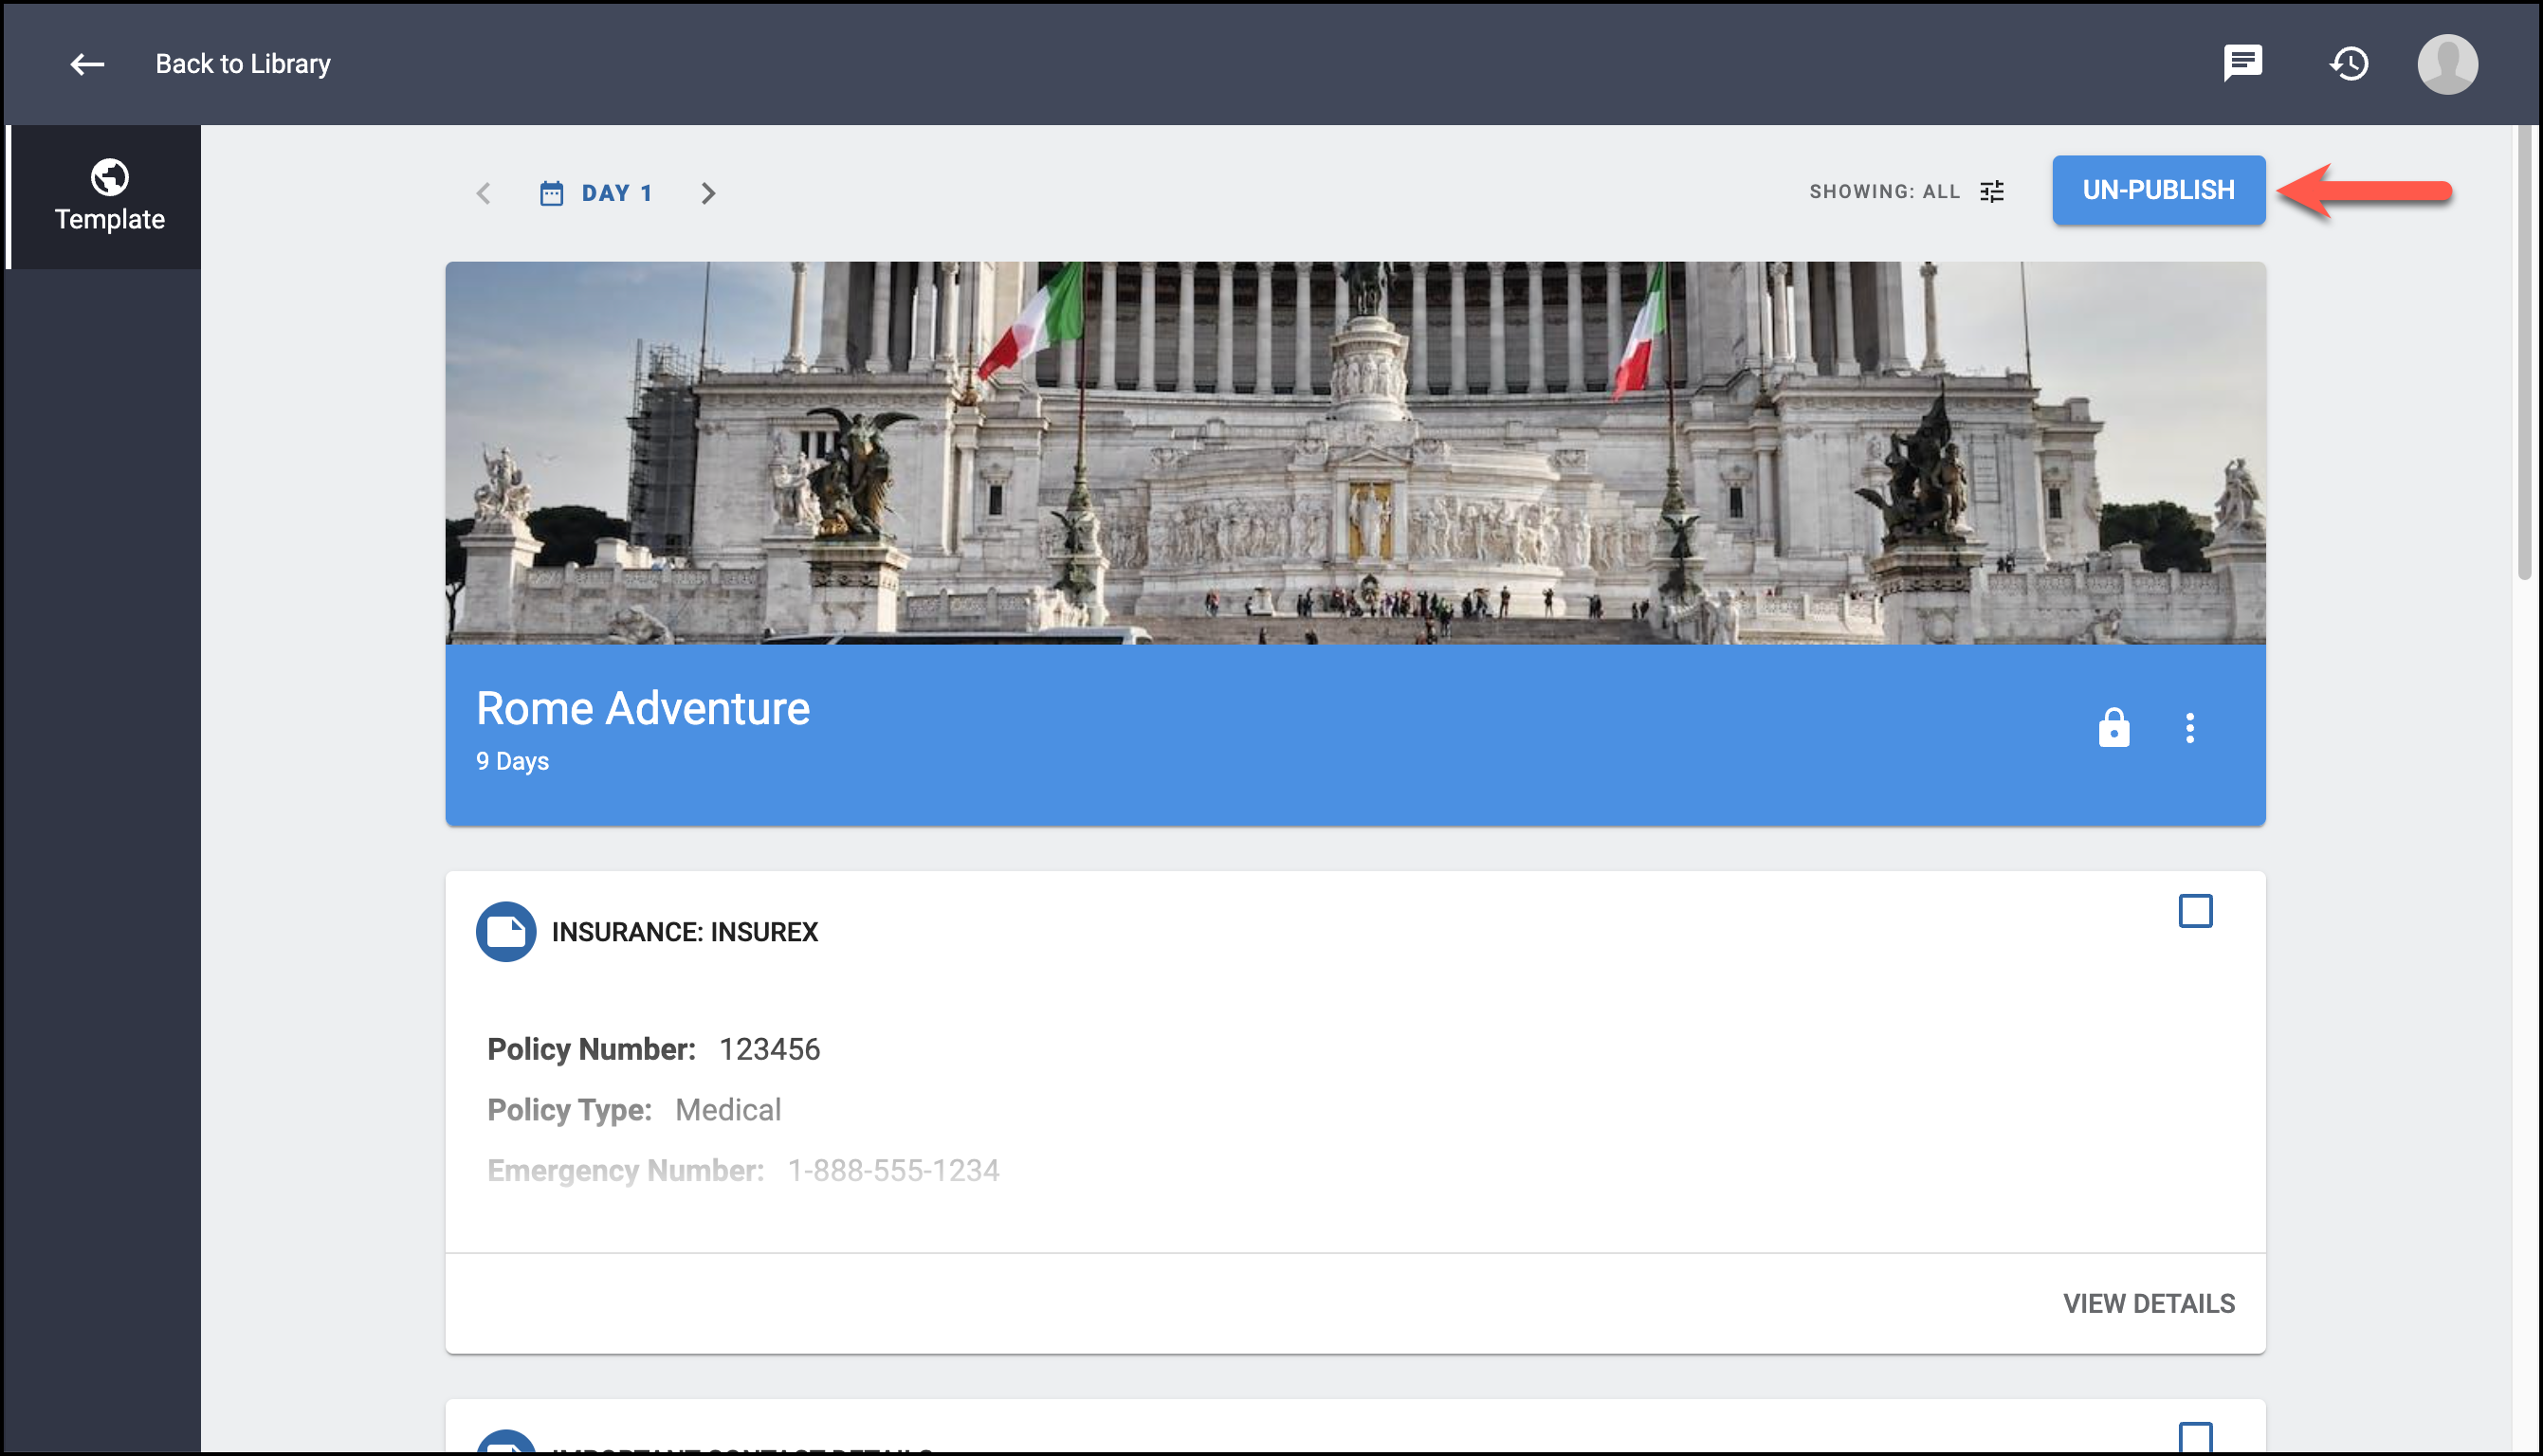
Task: Click the policy number 123456
Action: (x=769, y=1049)
